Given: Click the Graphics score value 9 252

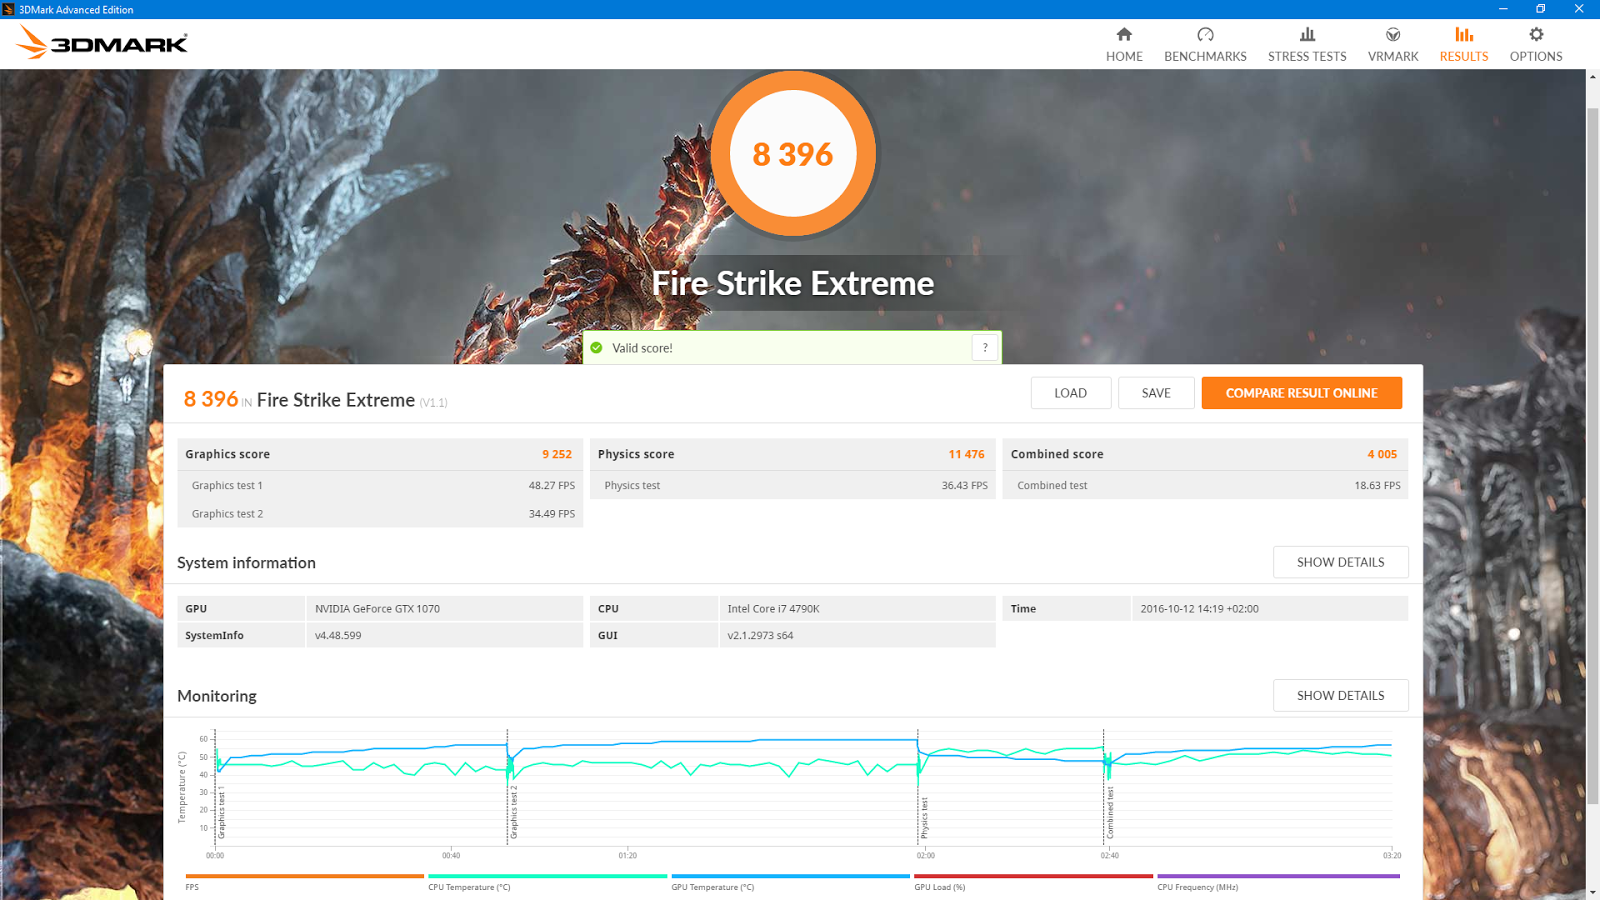Looking at the screenshot, I should [x=557, y=454].
